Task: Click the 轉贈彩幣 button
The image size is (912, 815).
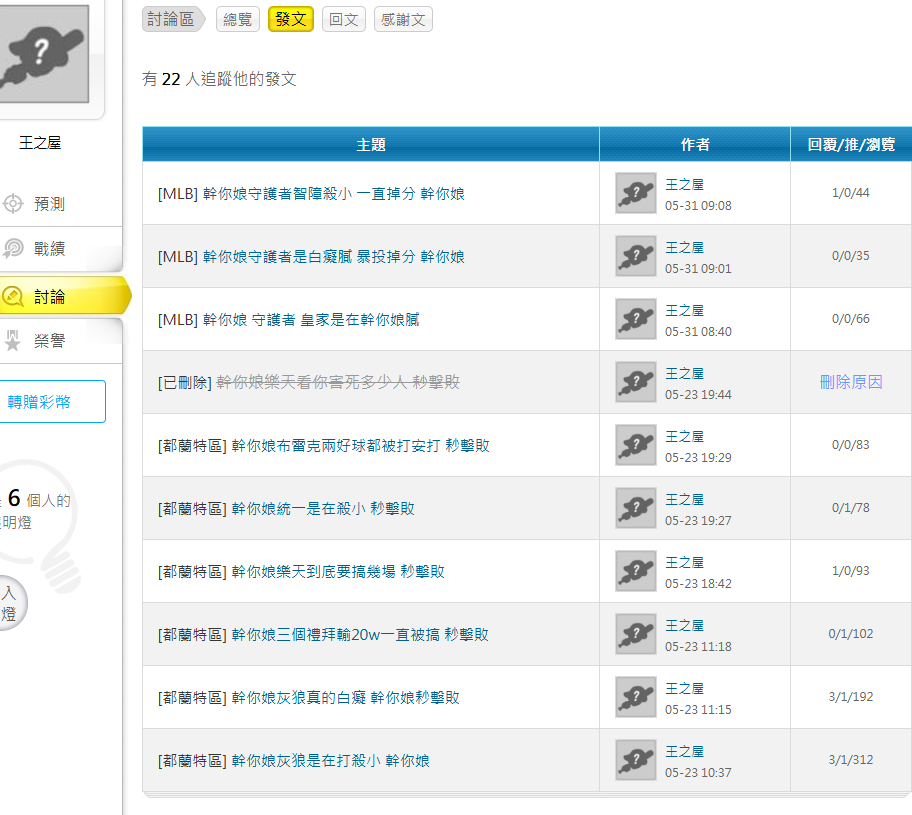Action: coord(51,401)
